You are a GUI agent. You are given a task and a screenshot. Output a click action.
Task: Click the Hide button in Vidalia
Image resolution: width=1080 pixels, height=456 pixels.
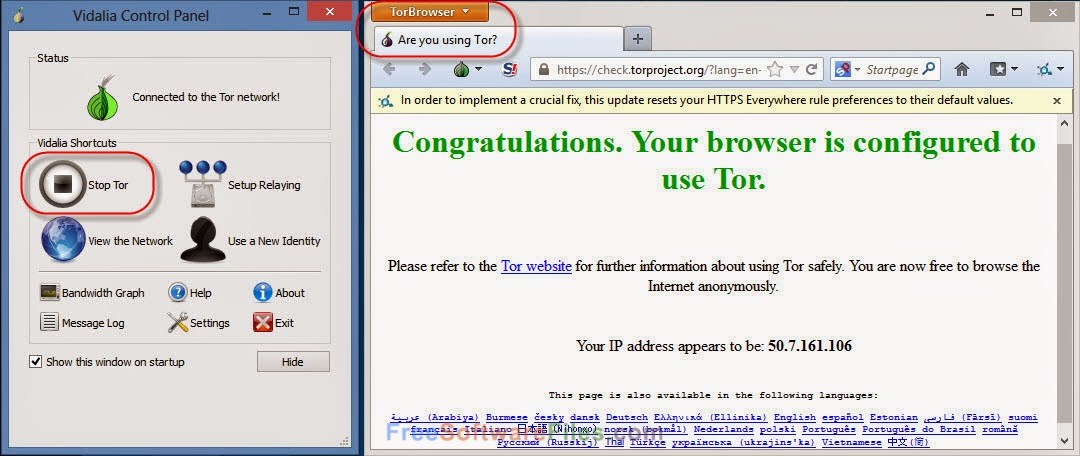[x=293, y=362]
